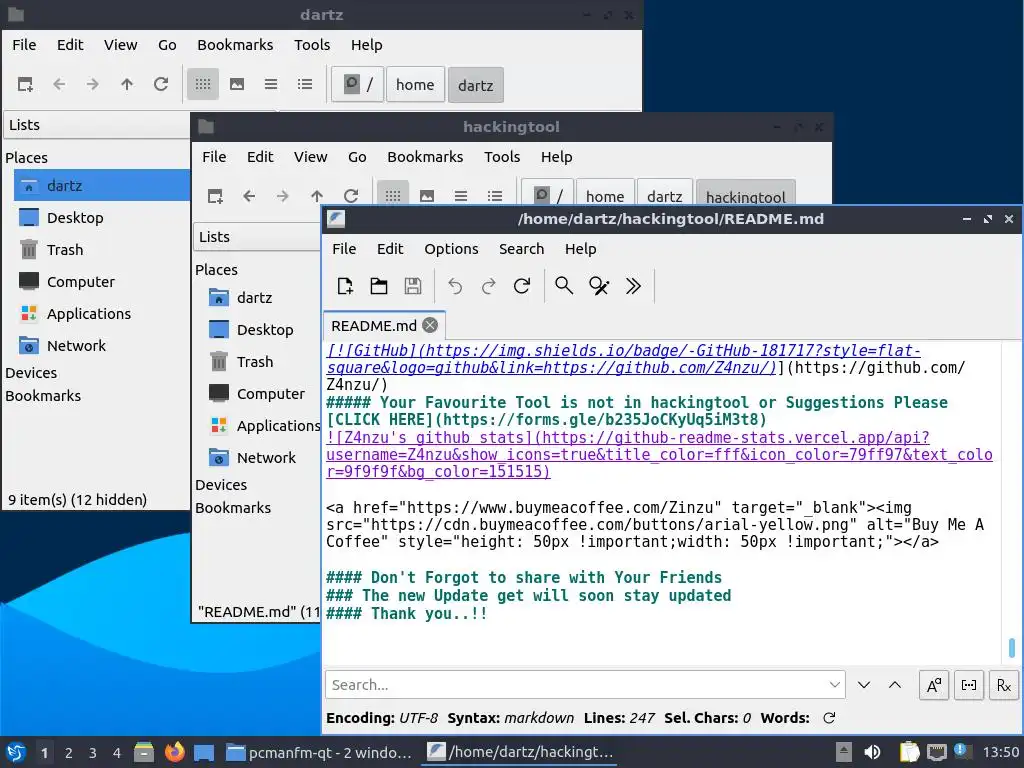Go forward in dartz window
1024x768 pixels.
point(93,84)
